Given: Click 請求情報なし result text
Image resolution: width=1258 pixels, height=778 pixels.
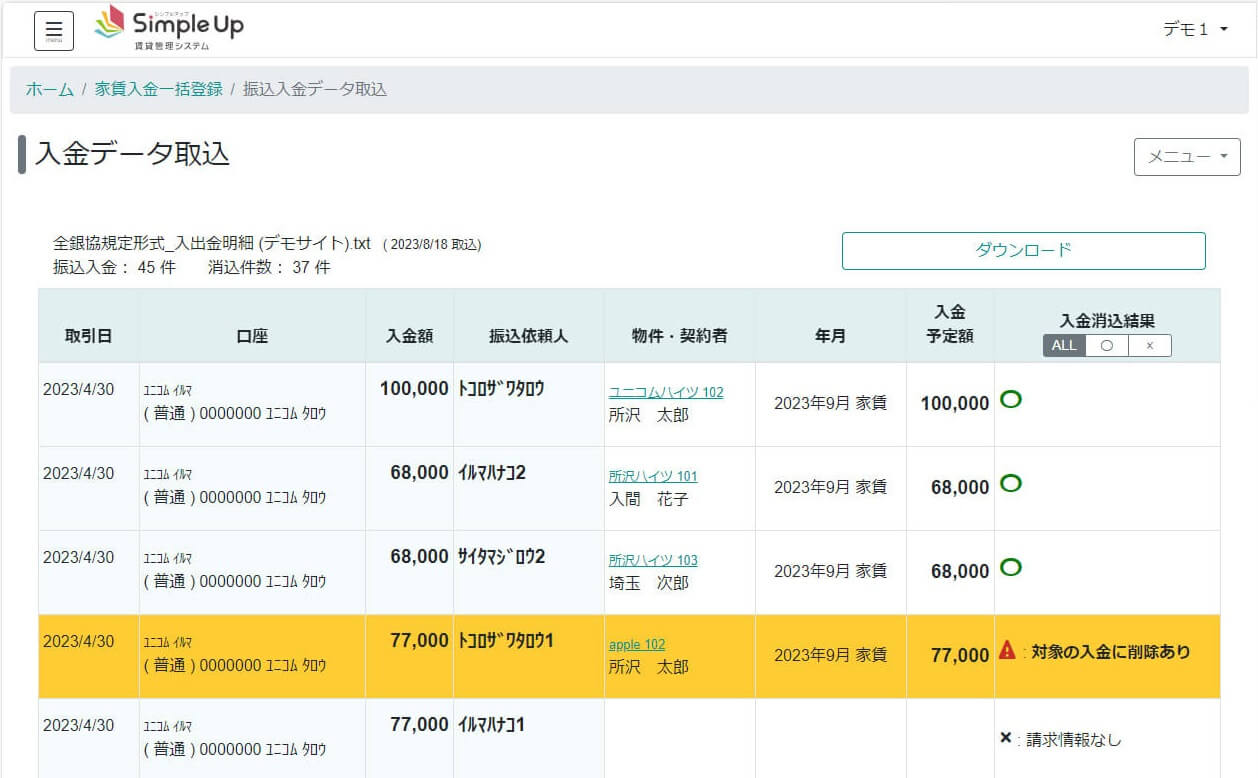Looking at the screenshot, I should 1074,740.
